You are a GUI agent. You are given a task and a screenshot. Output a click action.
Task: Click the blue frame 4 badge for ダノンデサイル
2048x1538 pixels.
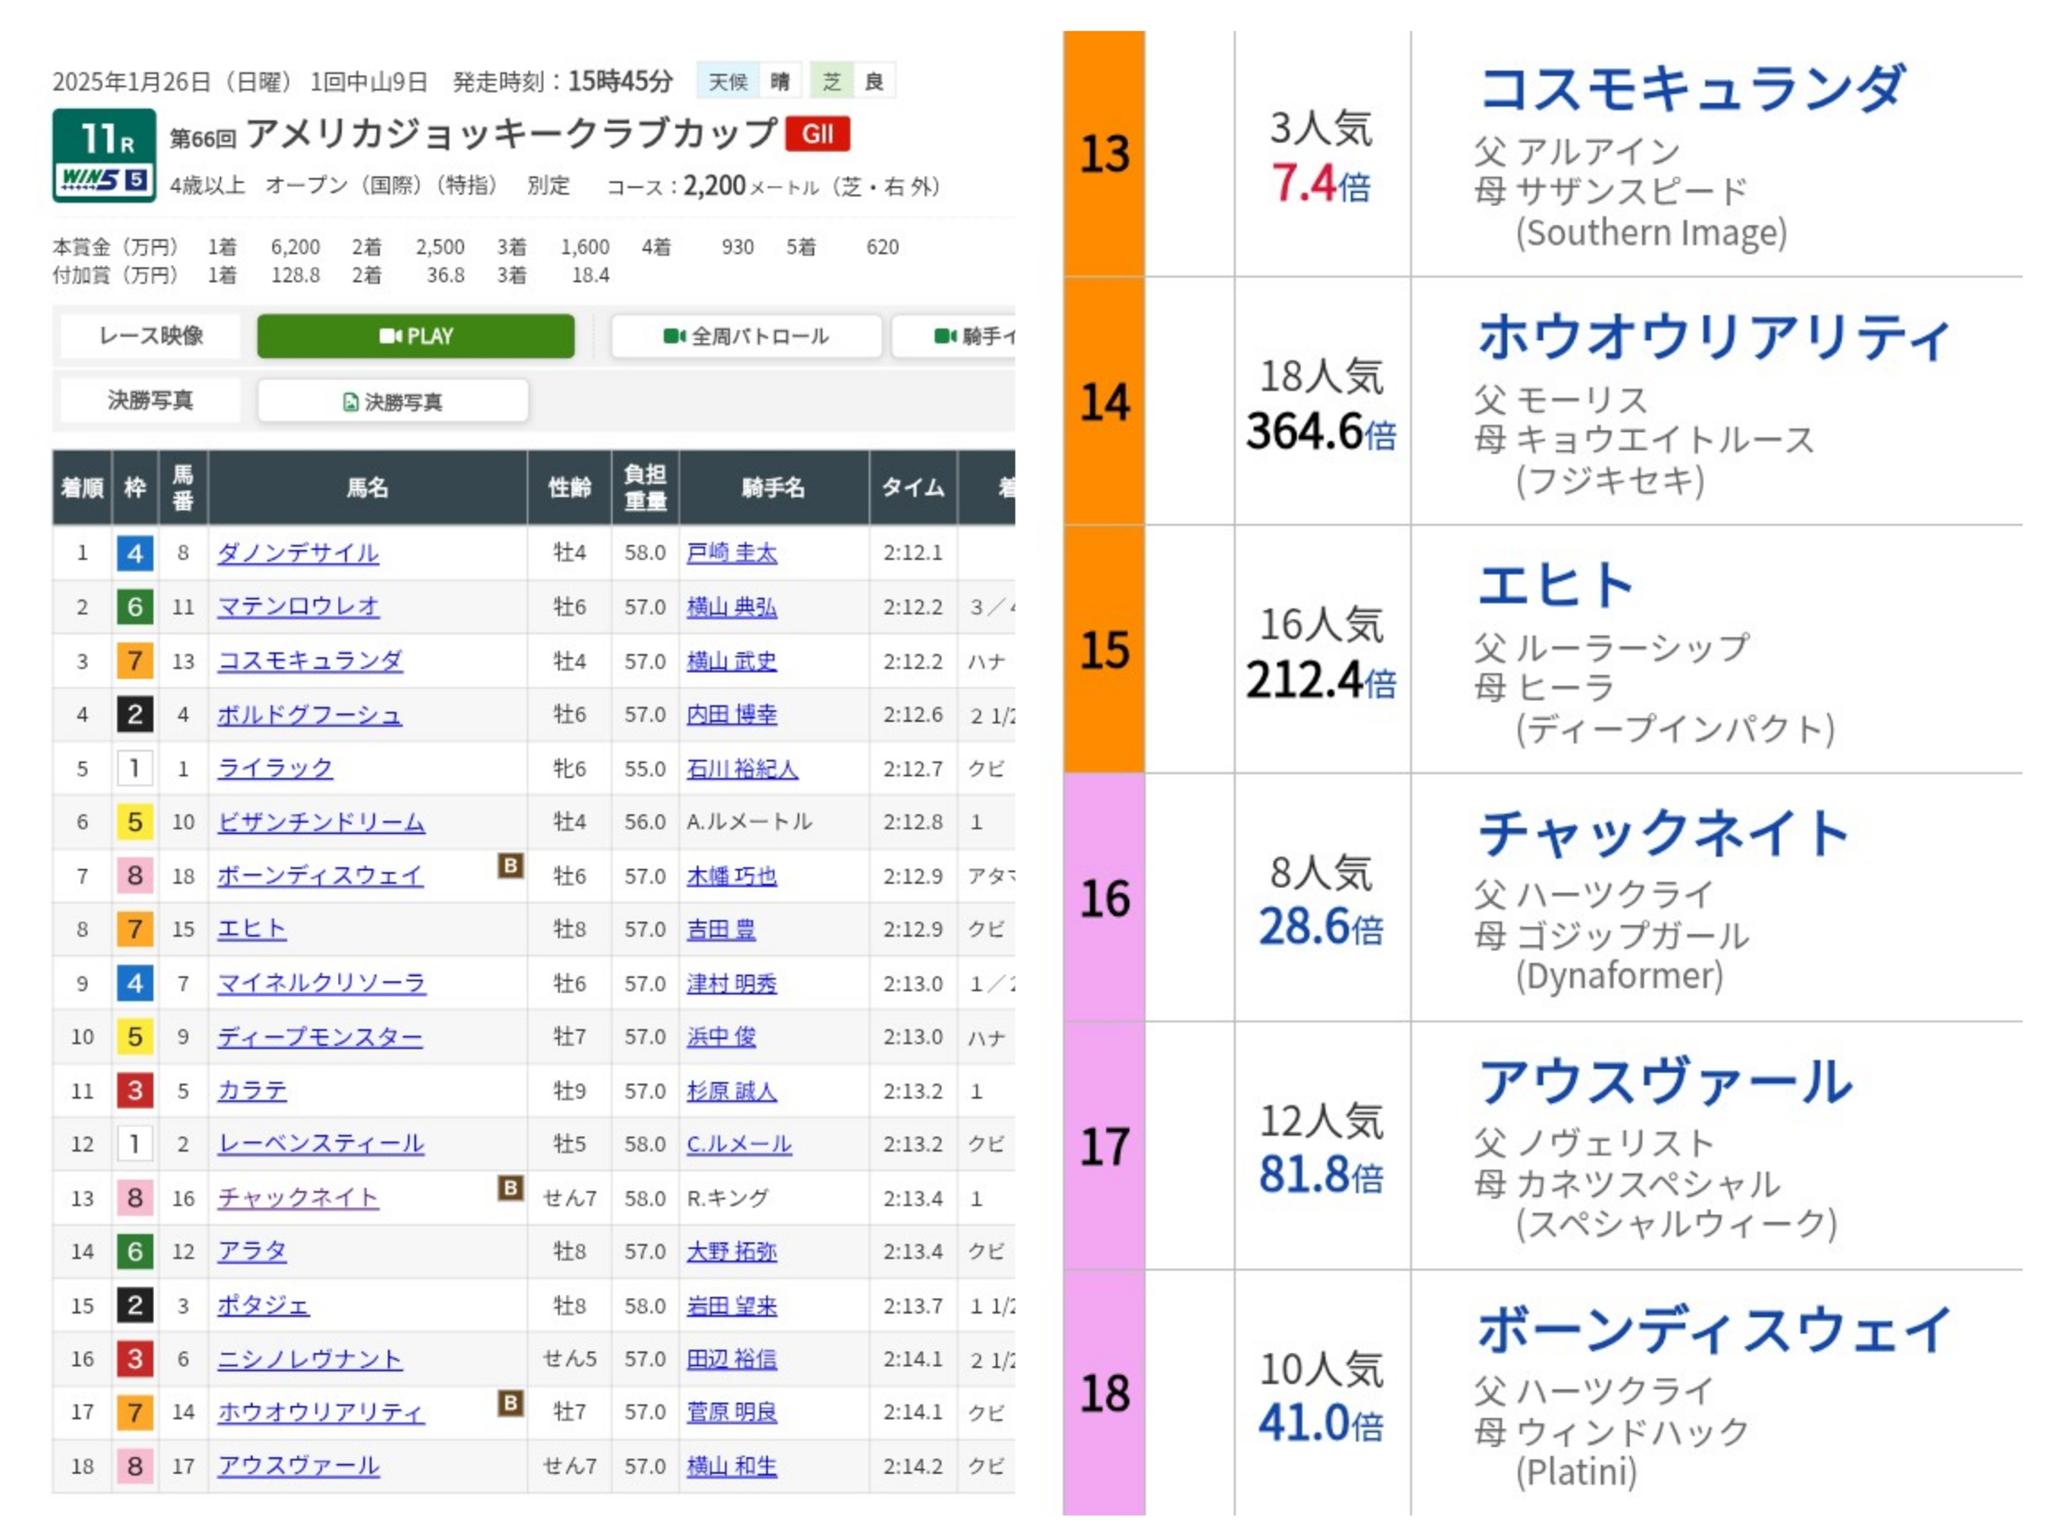pyautogui.click(x=134, y=553)
